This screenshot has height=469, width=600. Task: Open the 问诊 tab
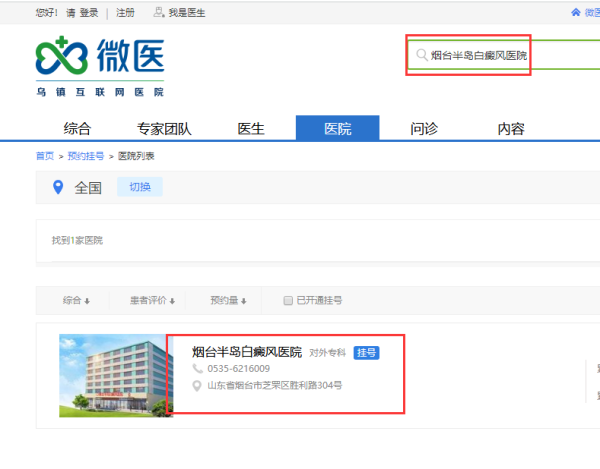pyautogui.click(x=424, y=129)
